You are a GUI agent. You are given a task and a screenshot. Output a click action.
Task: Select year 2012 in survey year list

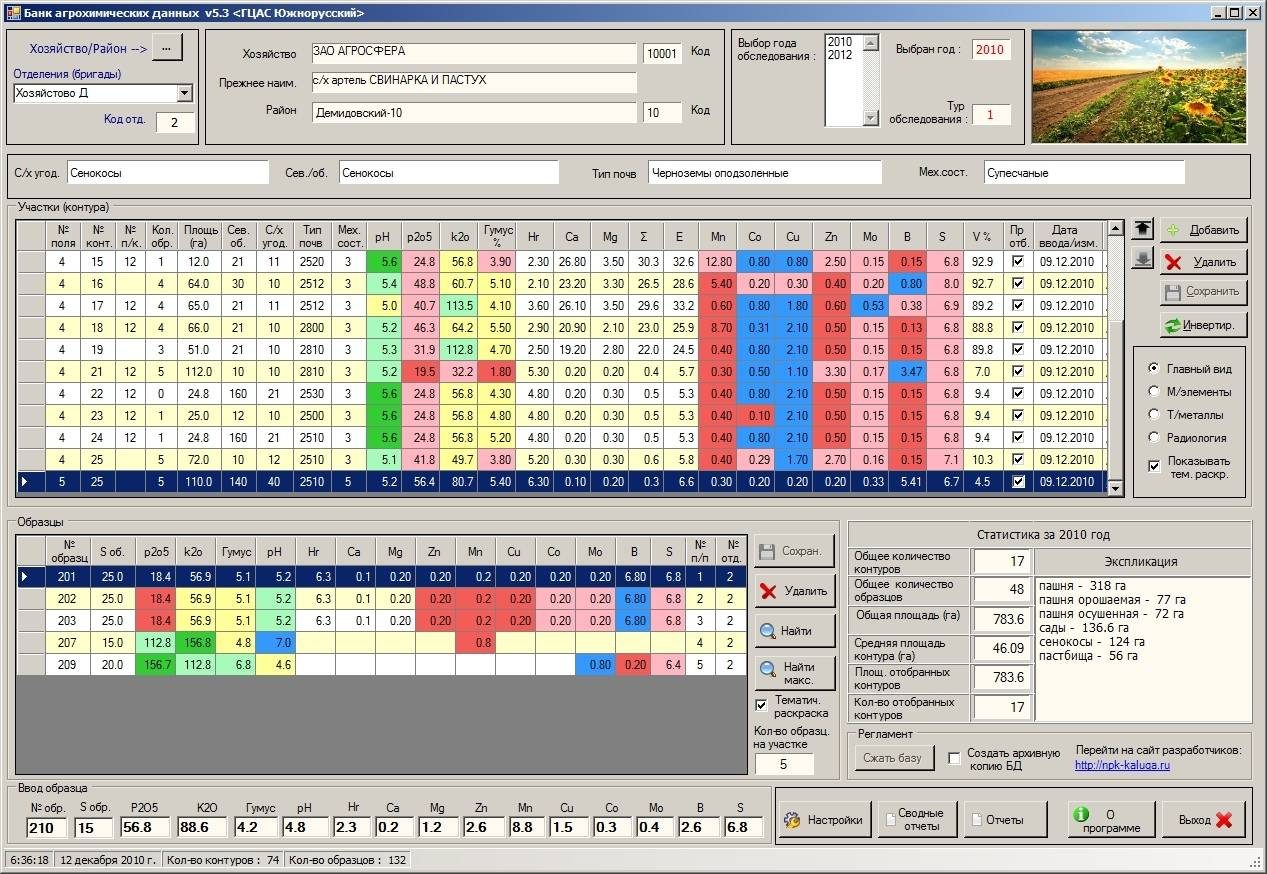[x=840, y=55]
